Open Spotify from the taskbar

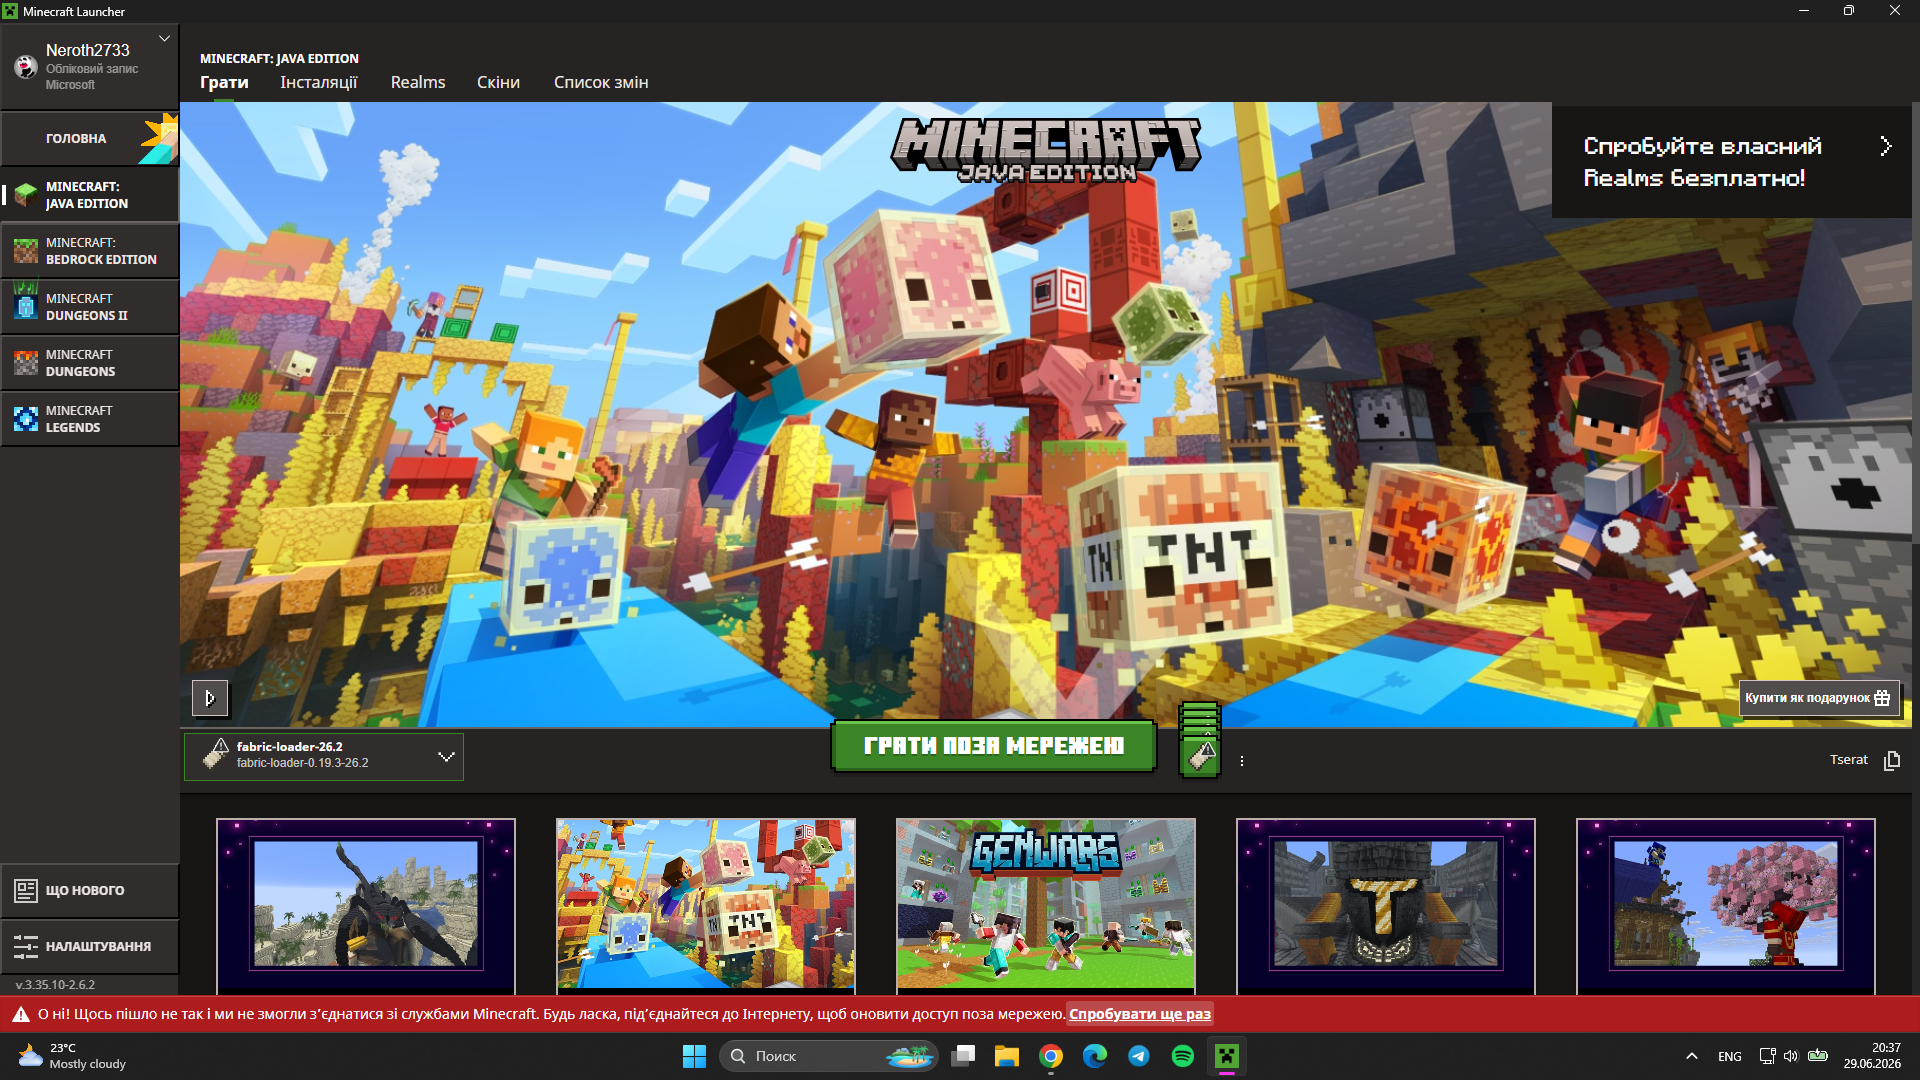pos(1183,1056)
